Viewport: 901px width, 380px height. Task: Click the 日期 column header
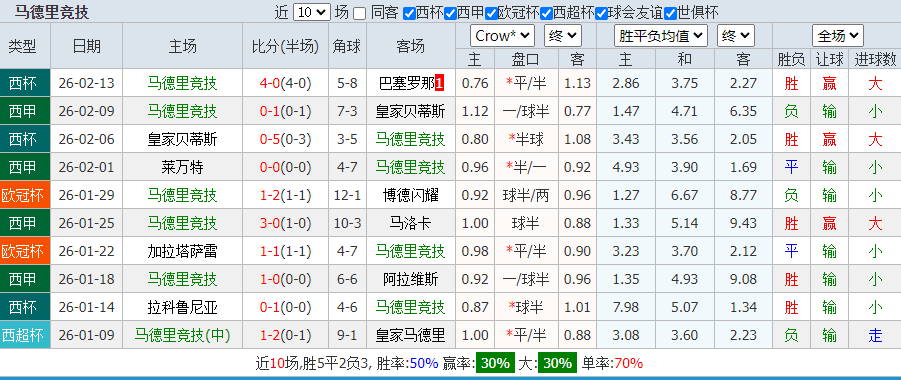(x=86, y=47)
